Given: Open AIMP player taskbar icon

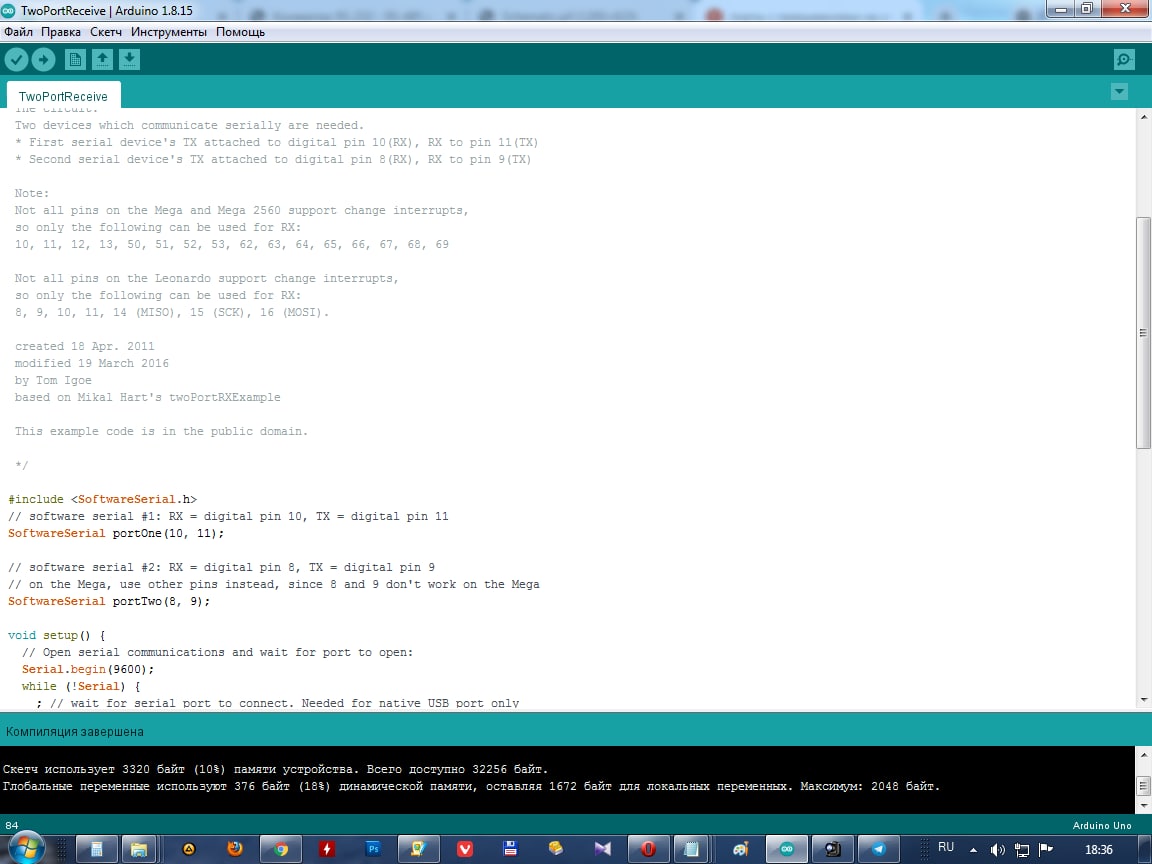Looking at the screenshot, I should click(189, 849).
